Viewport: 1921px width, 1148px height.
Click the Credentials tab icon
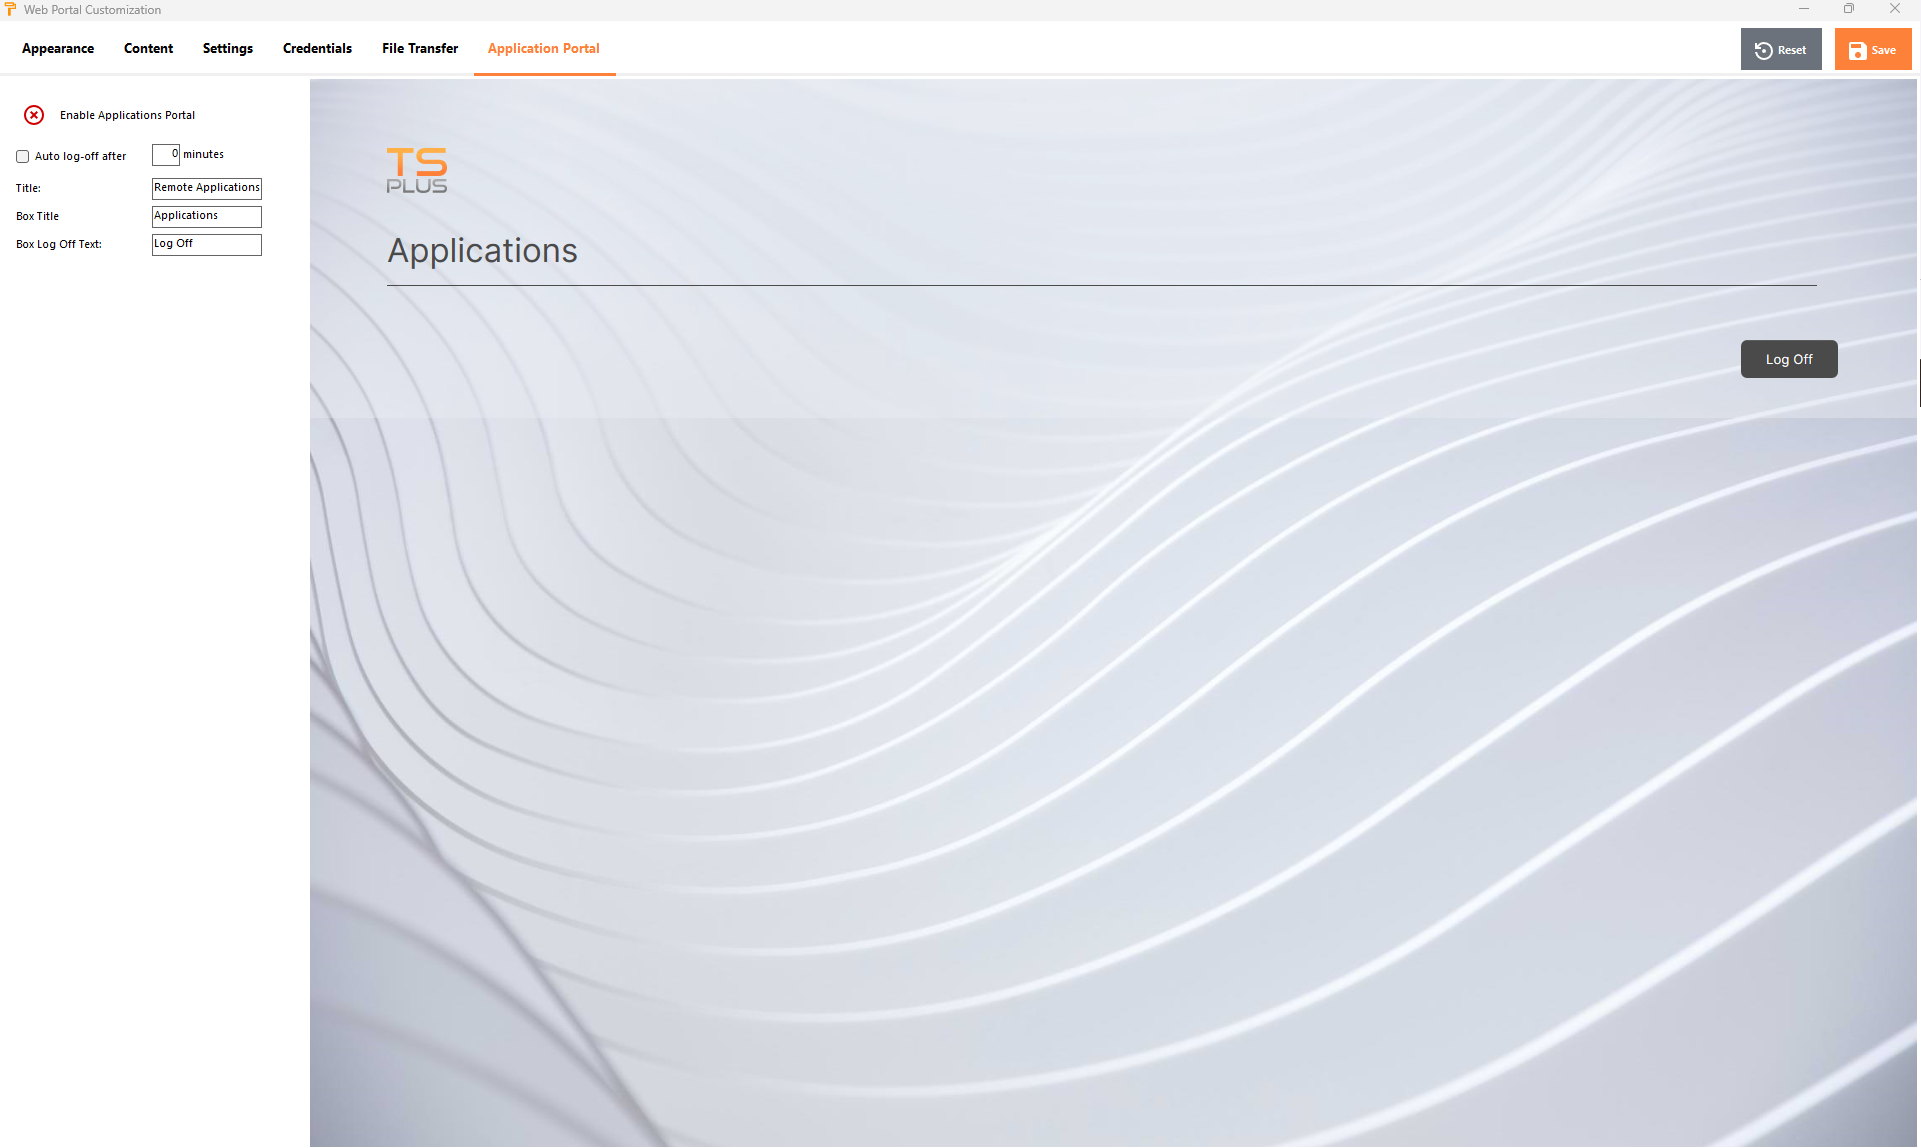click(317, 49)
